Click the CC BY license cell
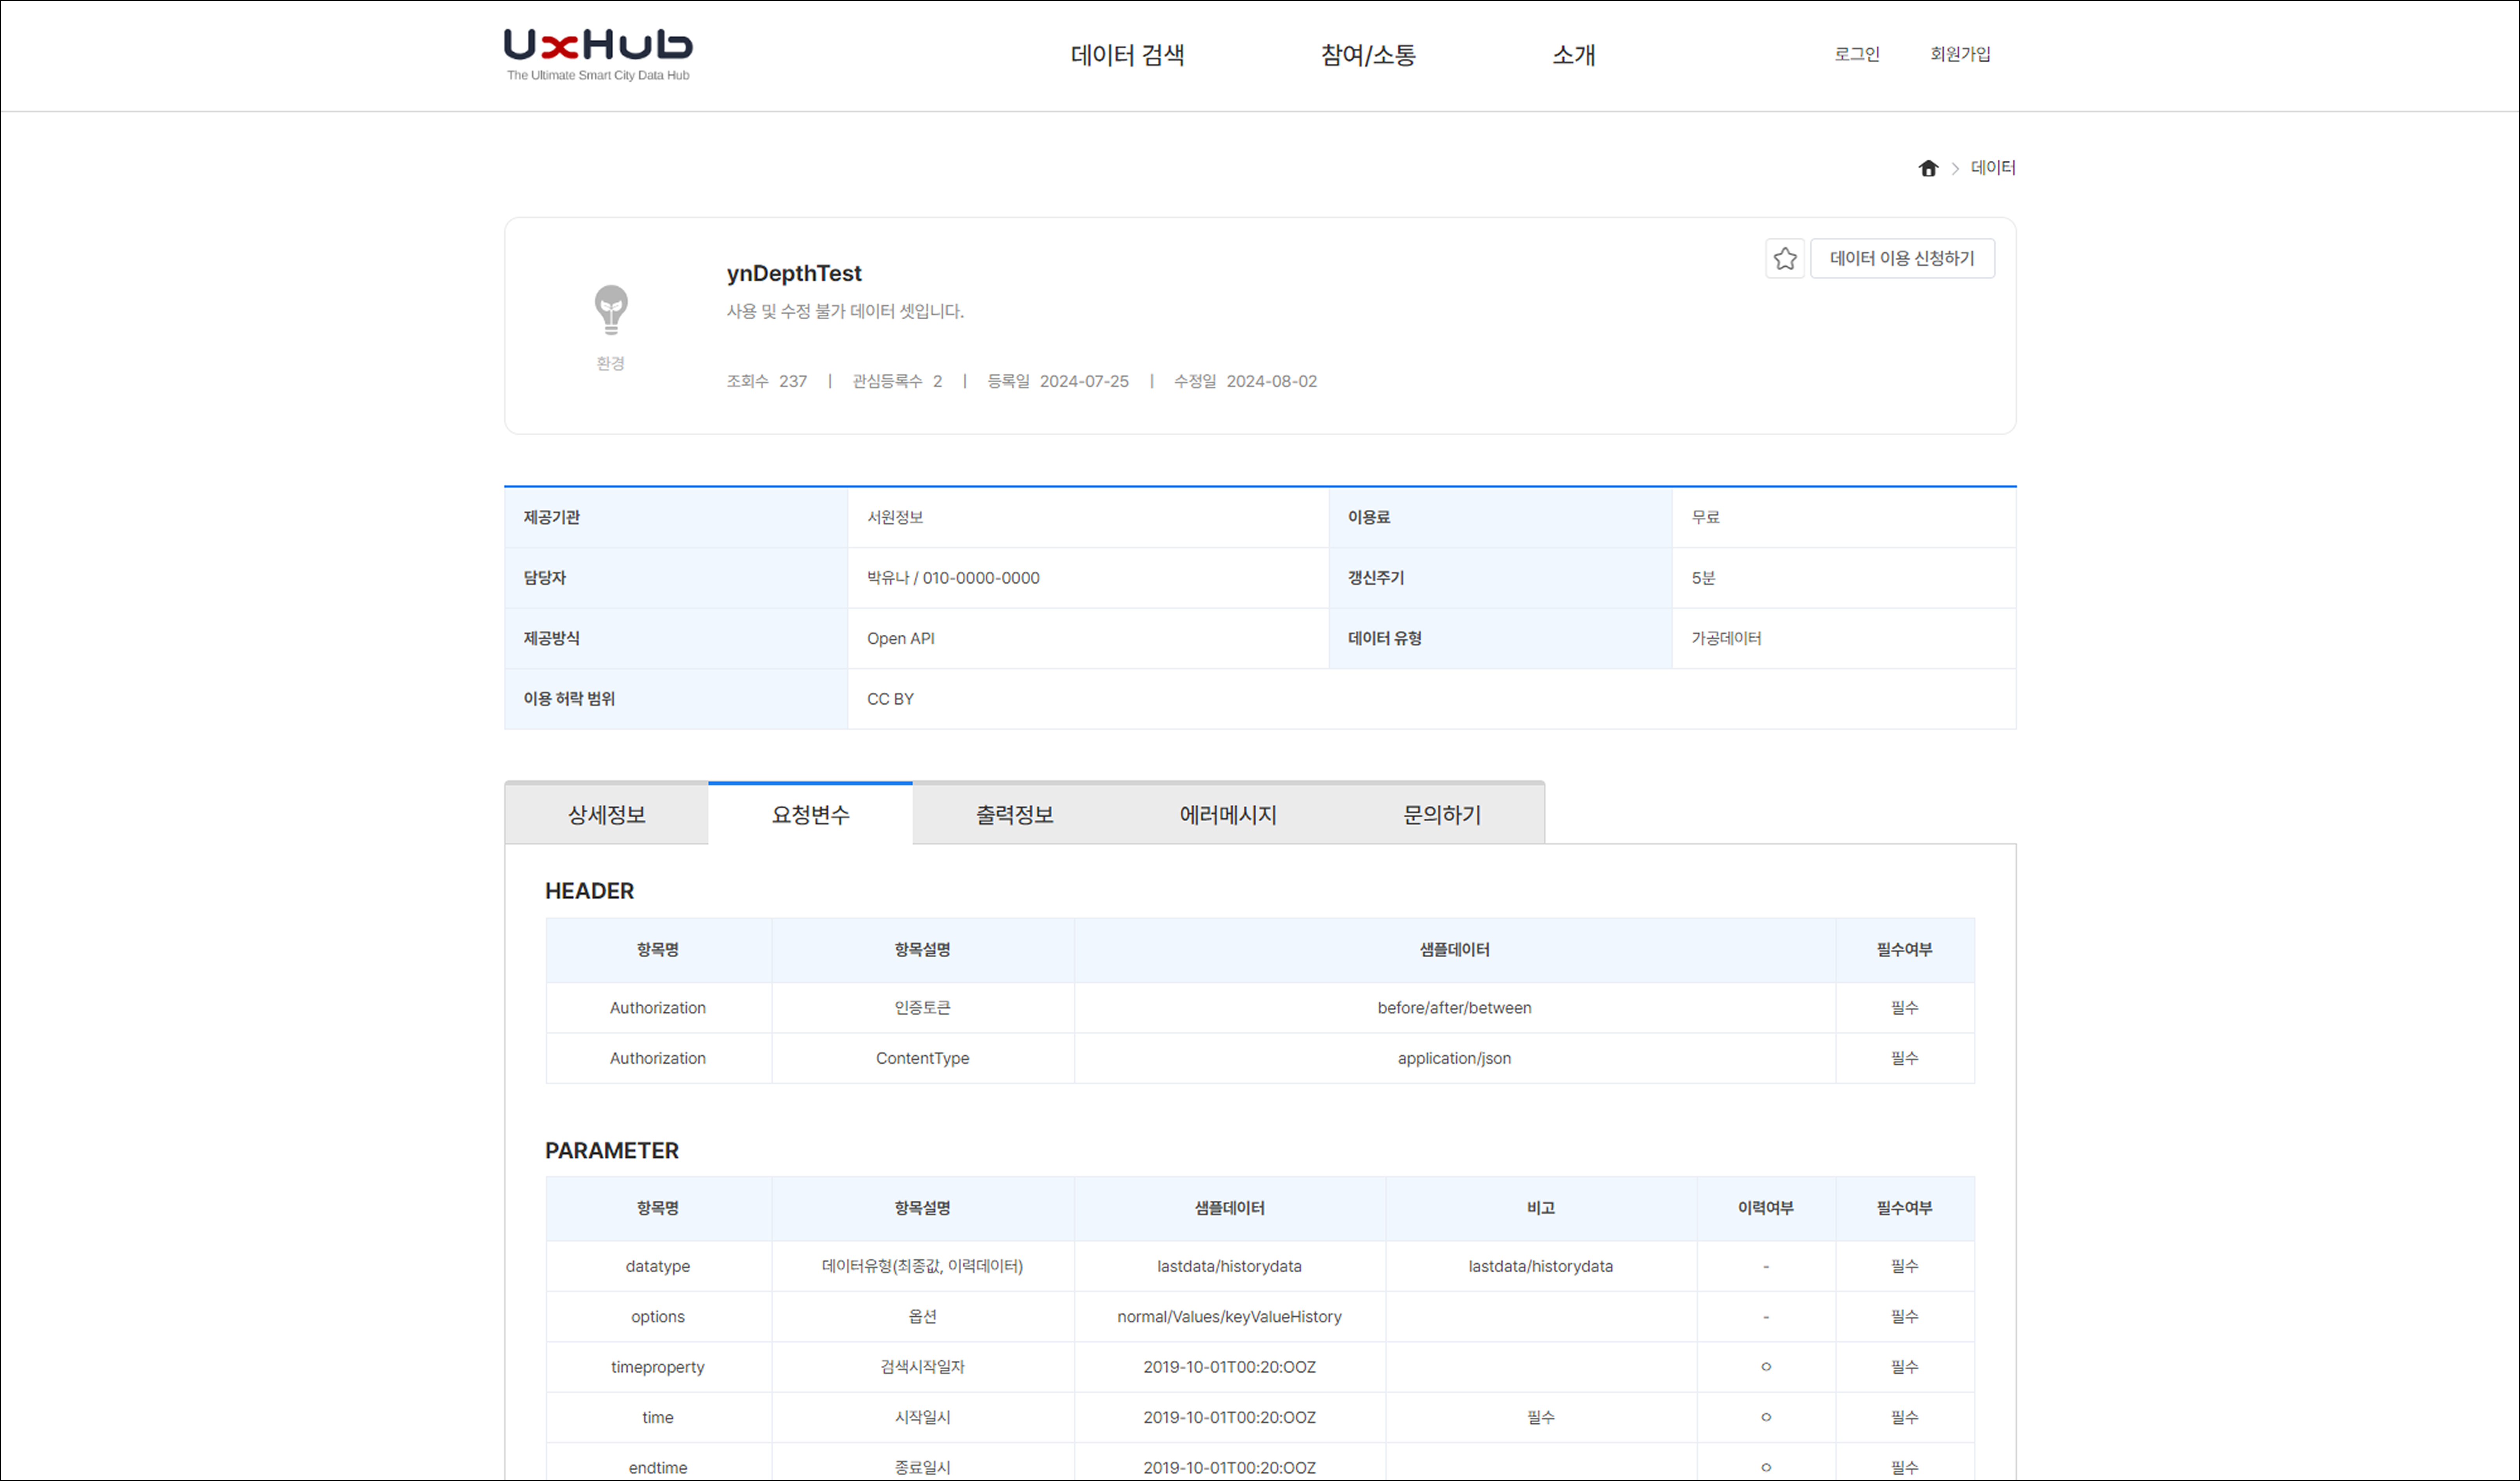Image resolution: width=2520 pixels, height=1481 pixels. point(1431,699)
